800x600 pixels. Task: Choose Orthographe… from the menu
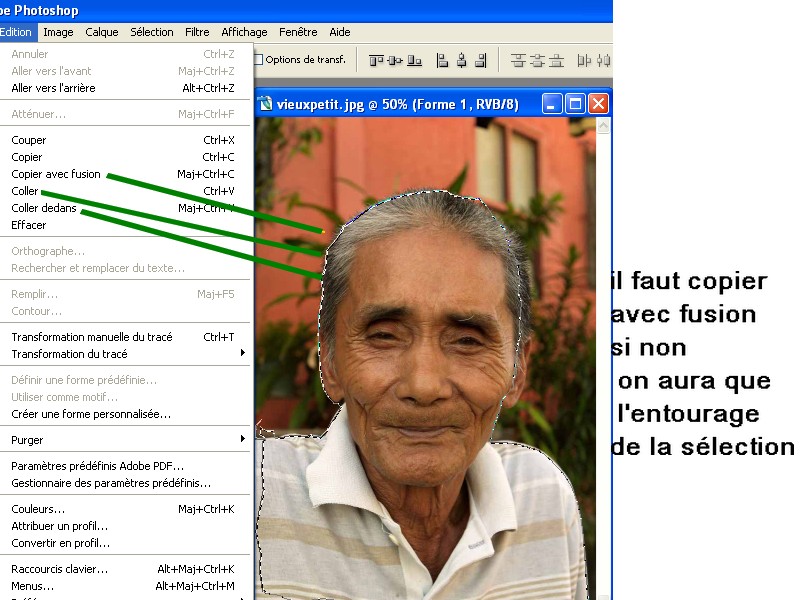(x=126, y=251)
